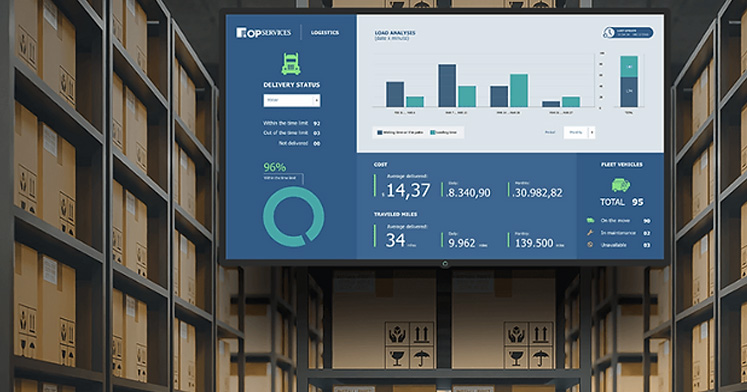Open the Period dropdown under the chart
Viewport: 747px width, 392px height.
pos(579,132)
